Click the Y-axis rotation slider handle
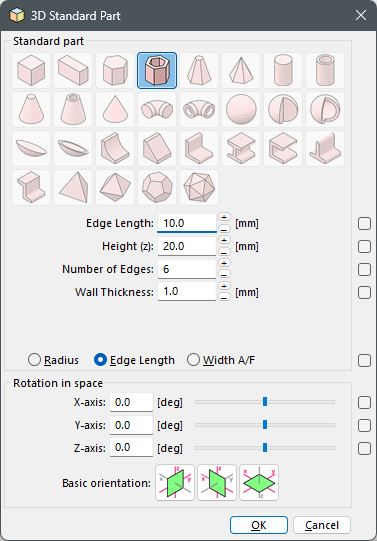Screen dimensions: 377x541 coord(265,424)
